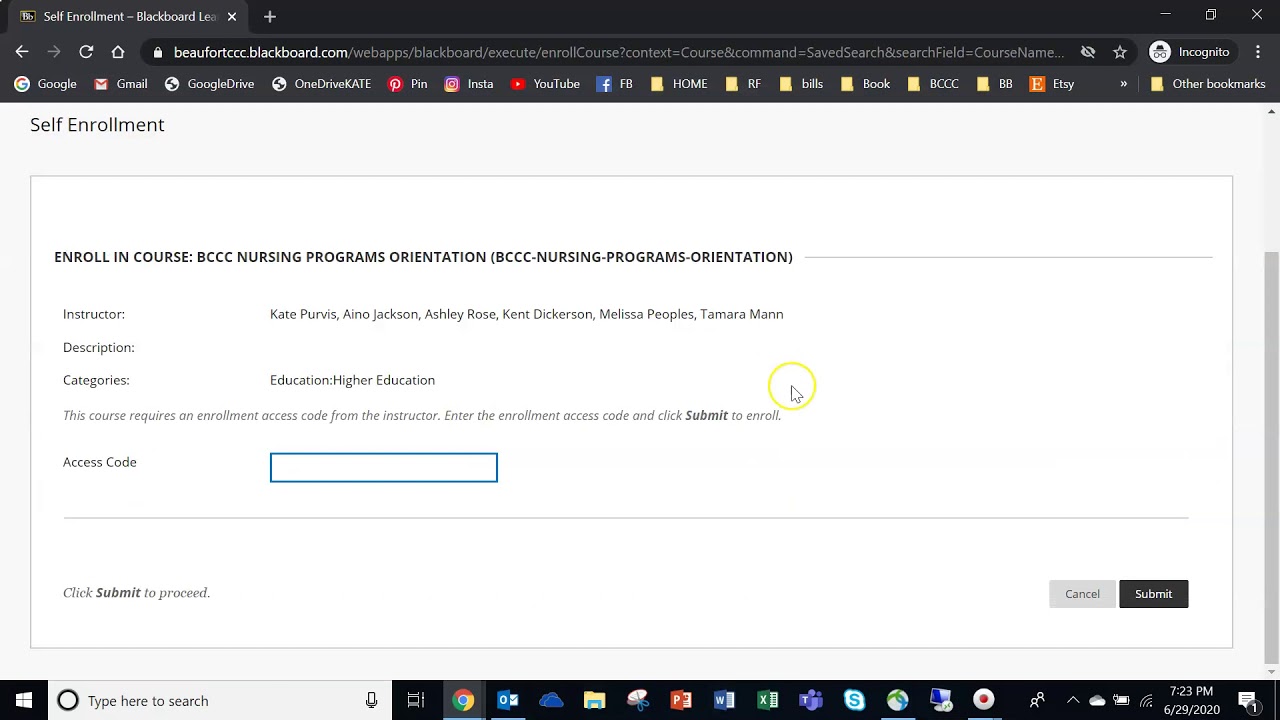
Task: Open the HOME bookmarks folder
Action: click(x=678, y=84)
